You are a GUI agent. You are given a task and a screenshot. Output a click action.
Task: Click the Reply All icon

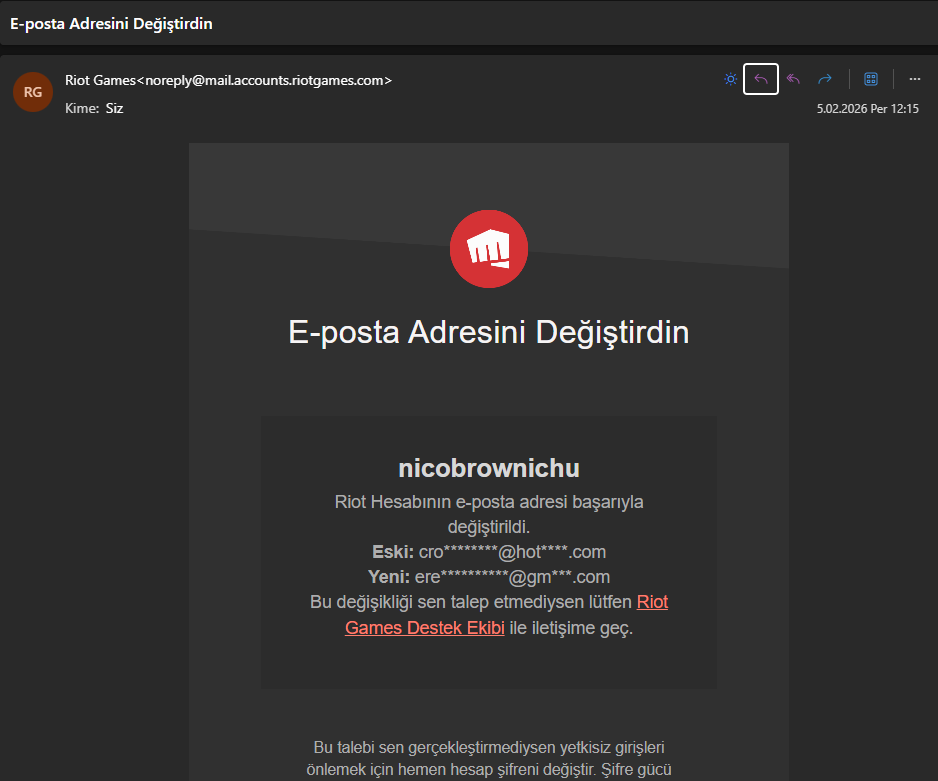[x=793, y=79]
